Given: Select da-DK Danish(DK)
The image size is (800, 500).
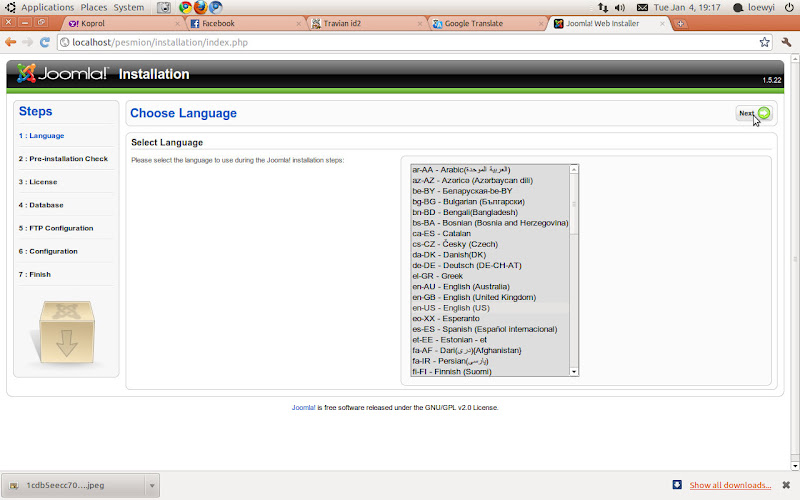Looking at the screenshot, I should click(x=490, y=255).
